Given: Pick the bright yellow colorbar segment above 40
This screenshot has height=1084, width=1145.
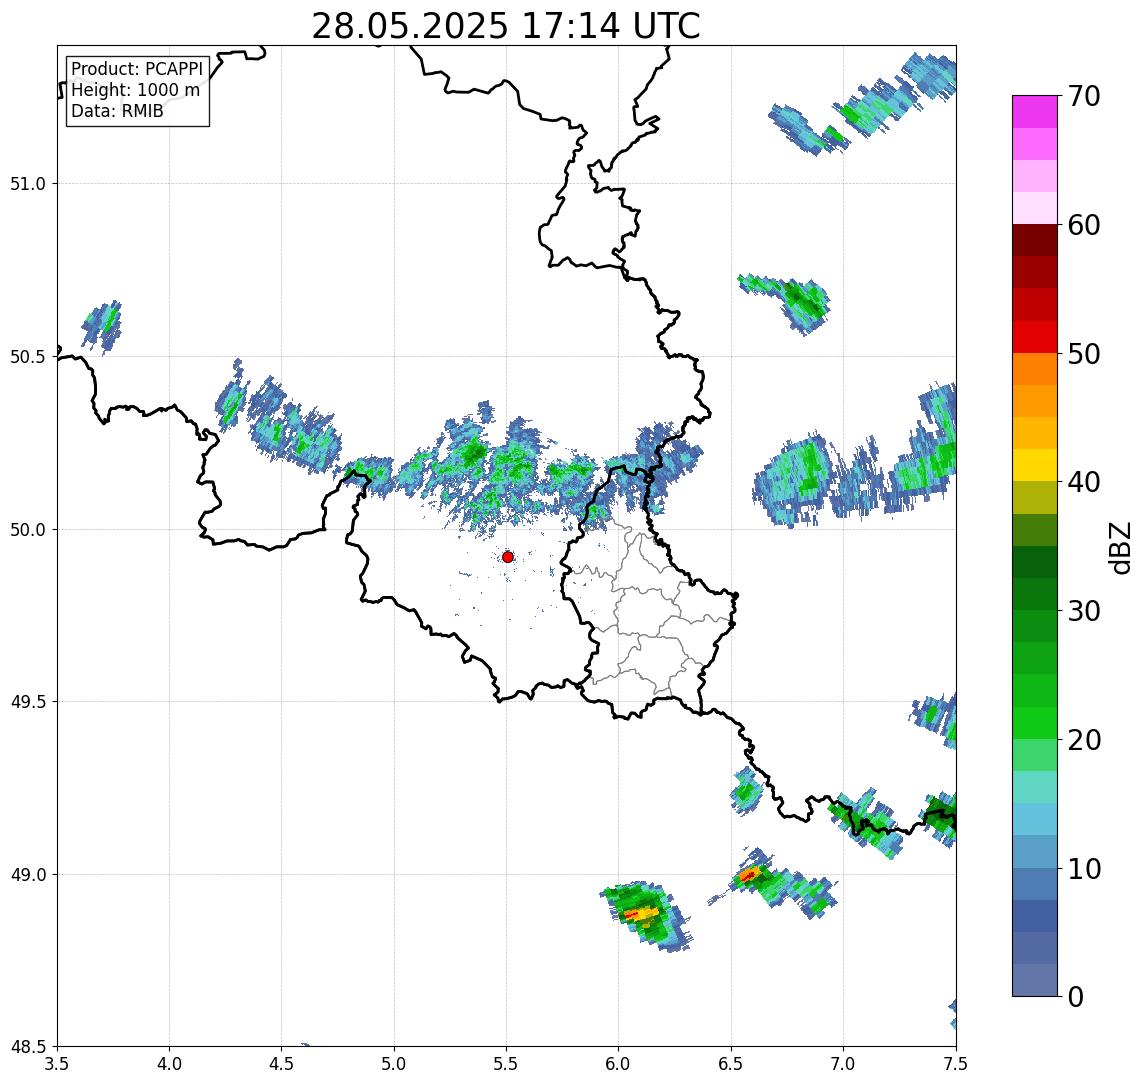Looking at the screenshot, I should click(1035, 465).
